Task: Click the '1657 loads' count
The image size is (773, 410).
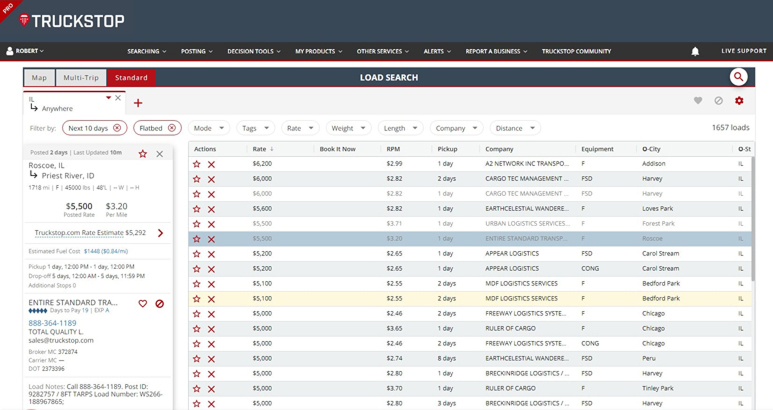Action: click(730, 128)
